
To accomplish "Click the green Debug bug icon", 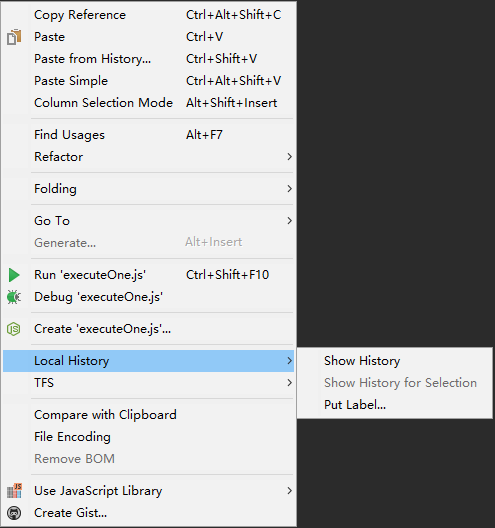I will 14,297.
